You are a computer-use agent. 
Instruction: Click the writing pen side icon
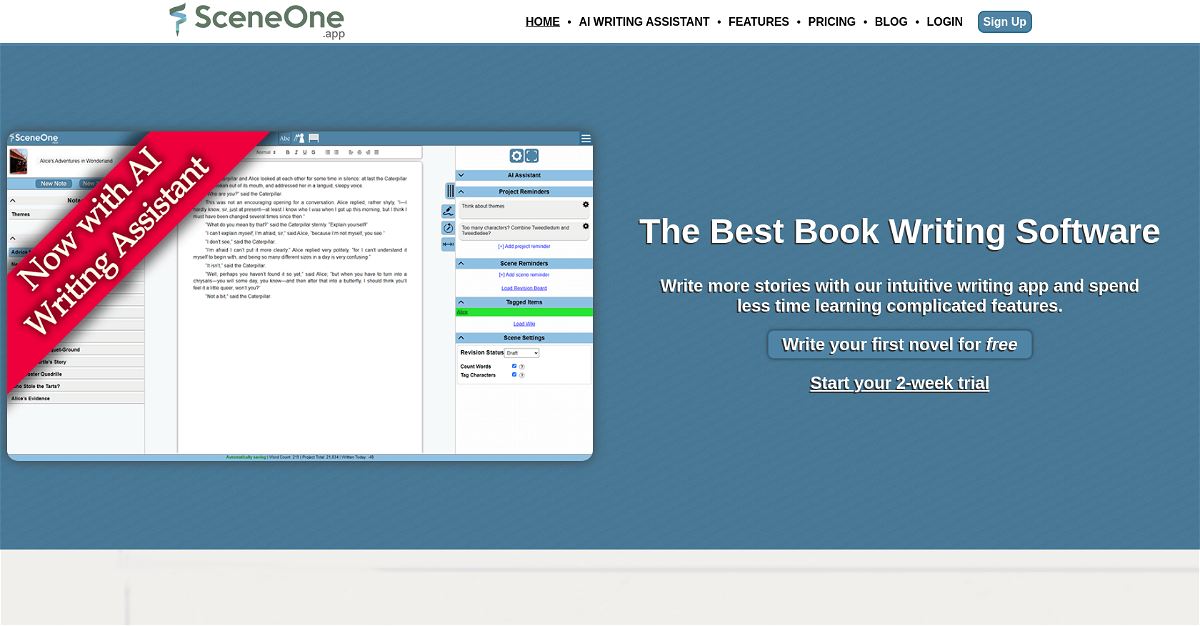click(448, 211)
